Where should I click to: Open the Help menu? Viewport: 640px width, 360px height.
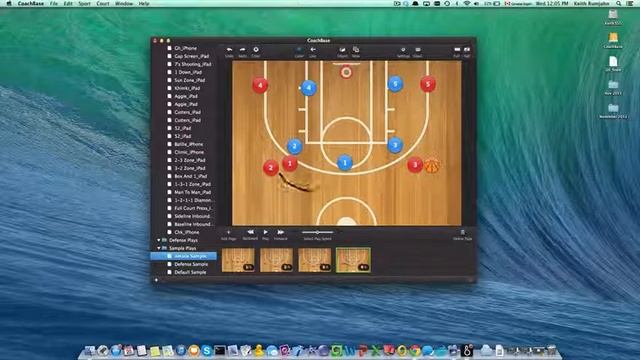coord(144,3)
